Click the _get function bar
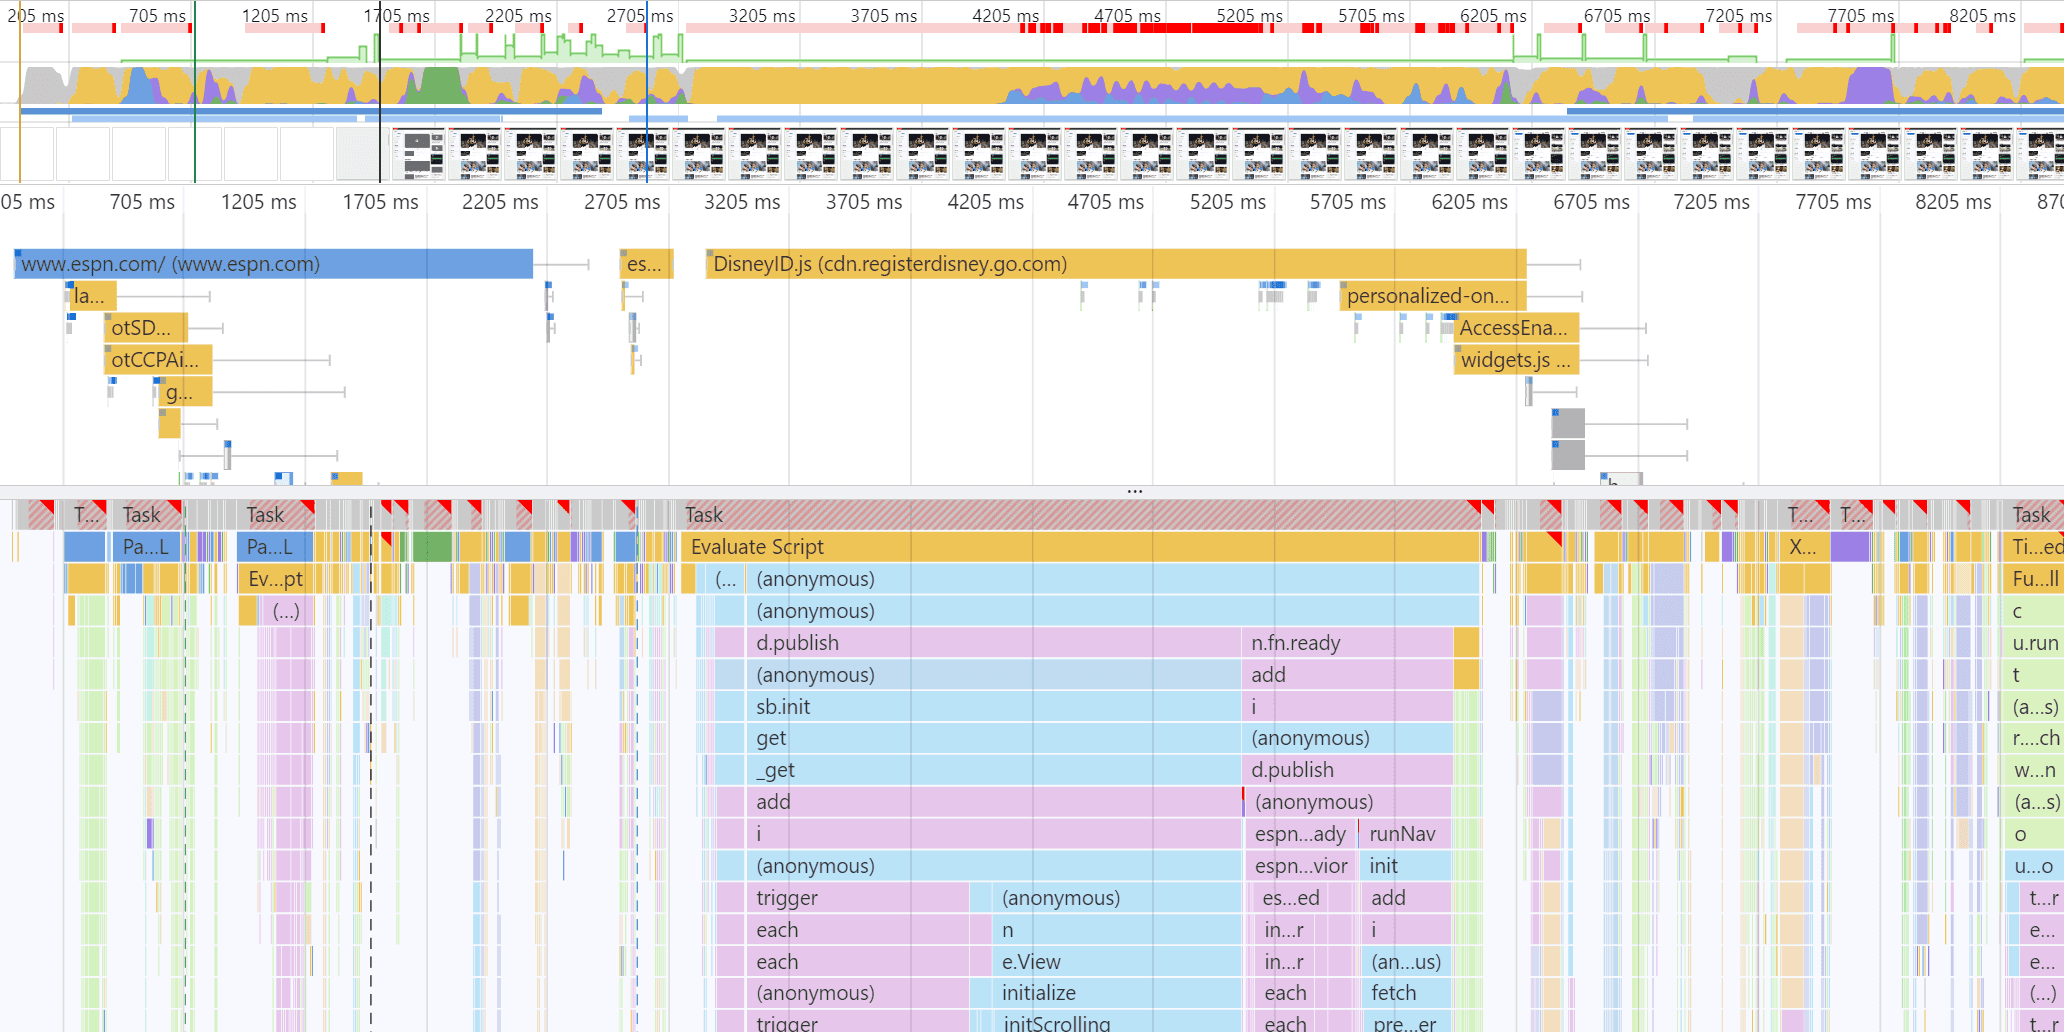This screenshot has width=2064, height=1032. (993, 770)
